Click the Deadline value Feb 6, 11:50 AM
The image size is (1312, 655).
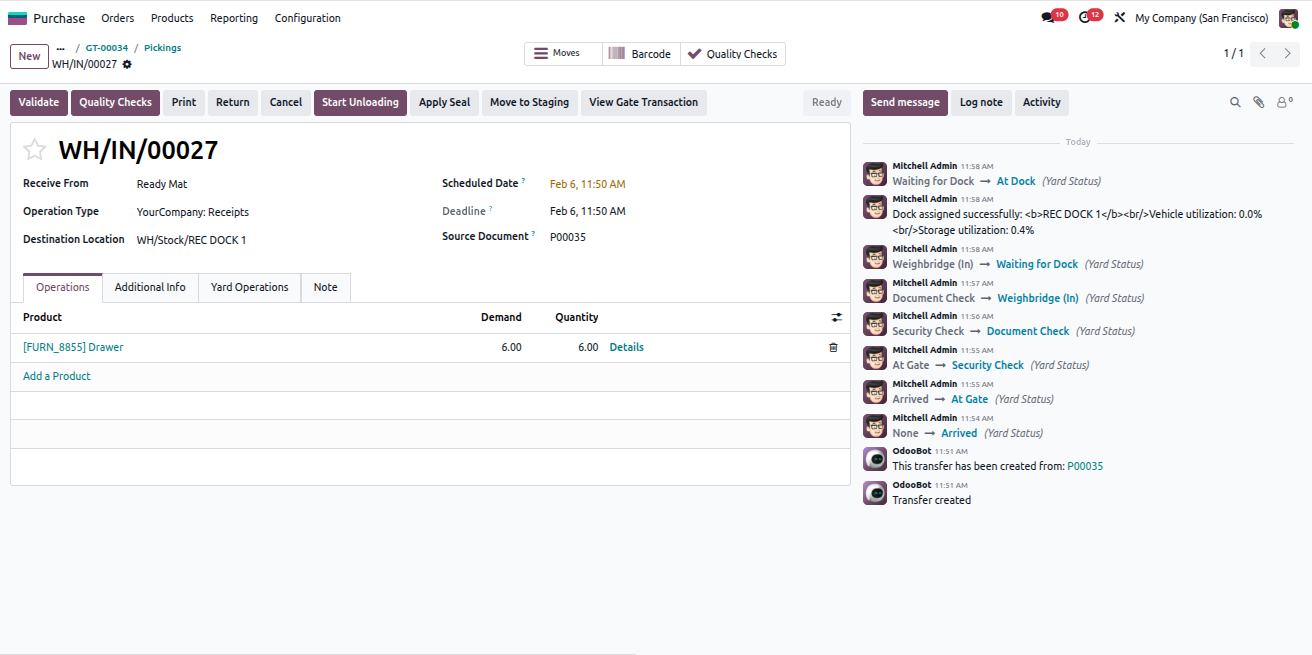pyautogui.click(x=588, y=211)
